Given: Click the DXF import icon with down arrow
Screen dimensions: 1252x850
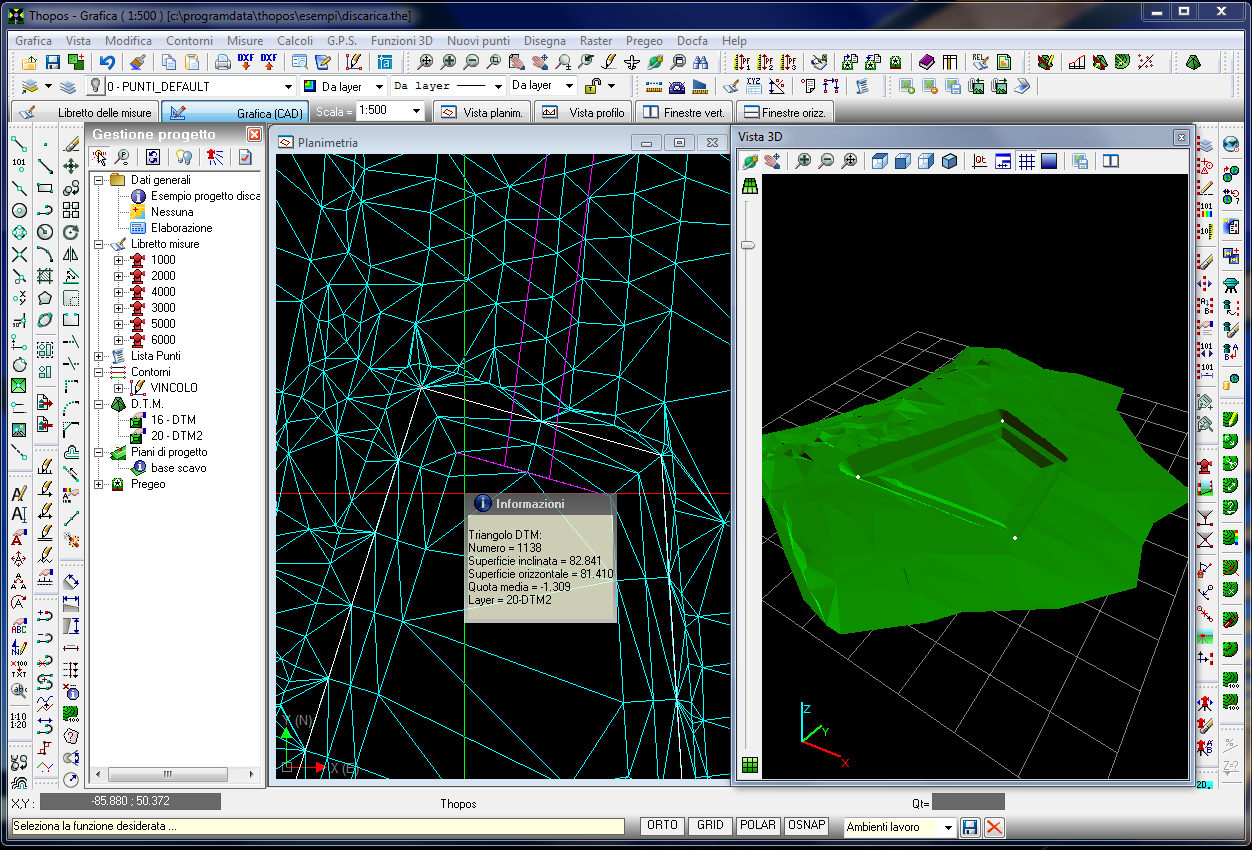Looking at the screenshot, I should coord(245,62).
